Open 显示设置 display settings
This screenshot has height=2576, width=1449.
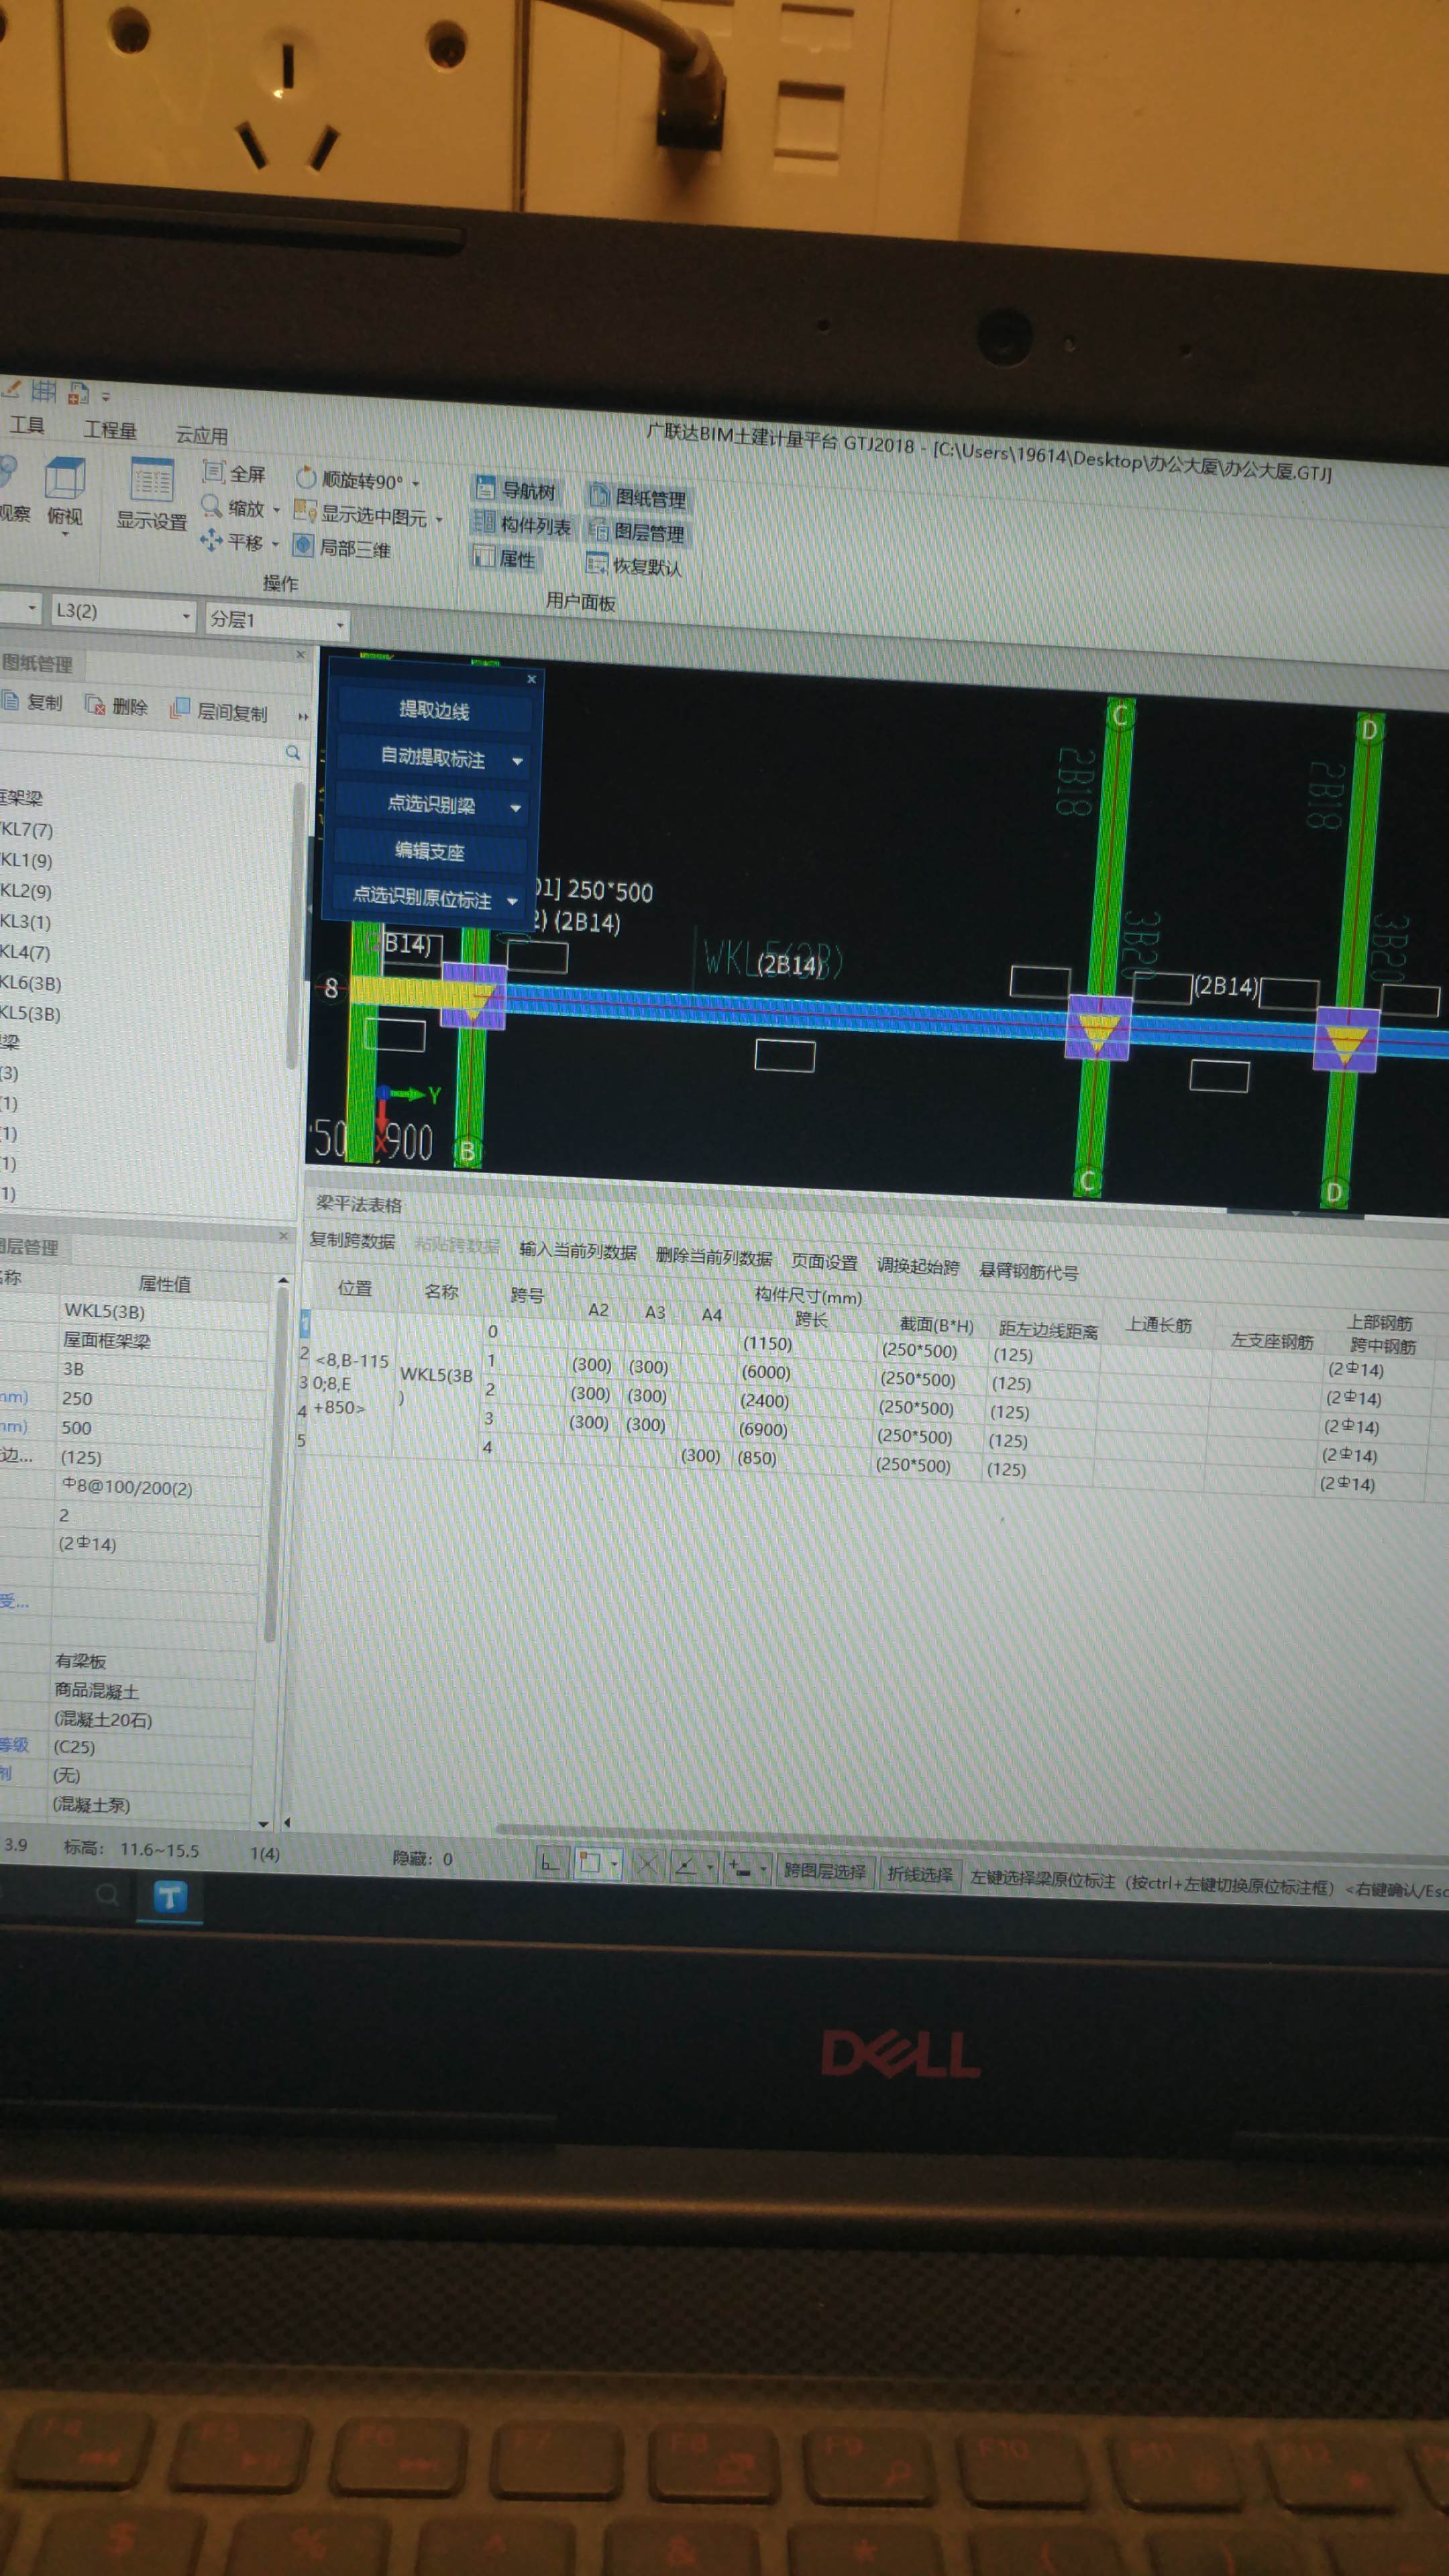(x=152, y=494)
